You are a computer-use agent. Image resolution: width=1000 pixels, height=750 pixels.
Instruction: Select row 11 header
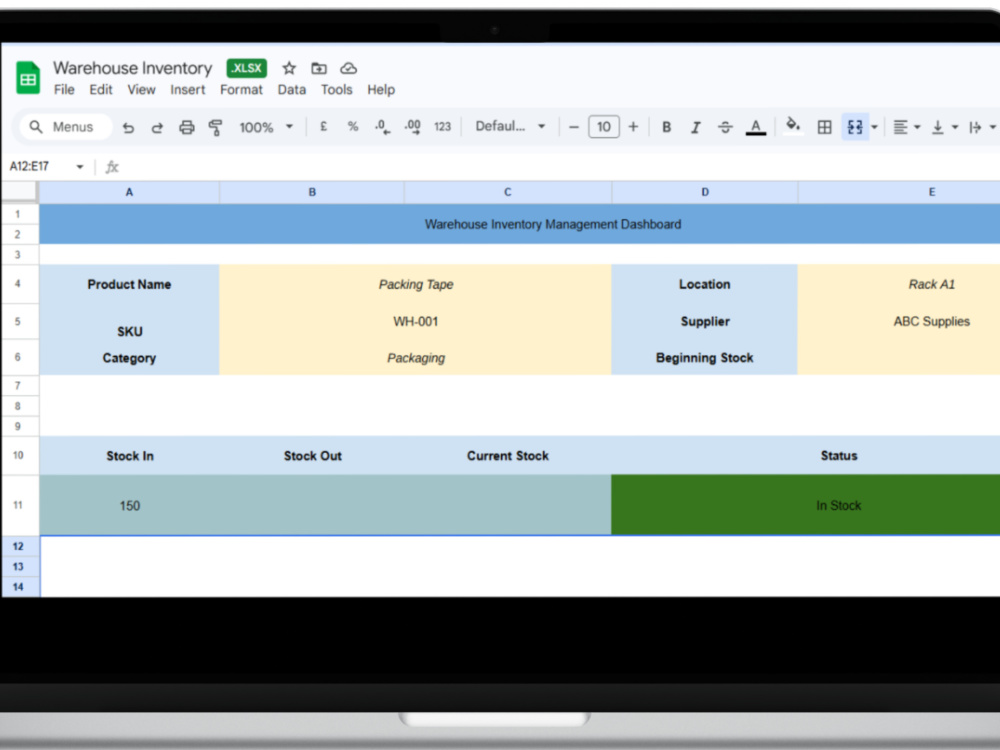click(x=18, y=505)
